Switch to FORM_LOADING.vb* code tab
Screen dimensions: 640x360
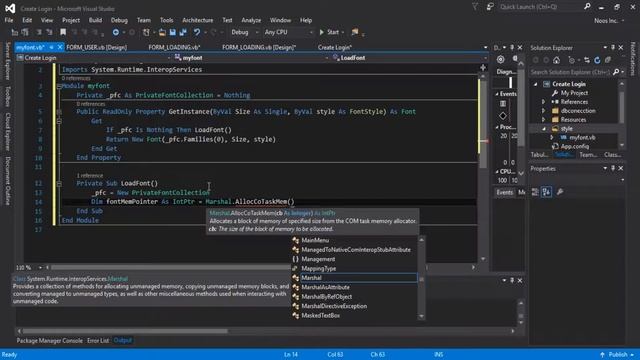pyautogui.click(x=174, y=47)
